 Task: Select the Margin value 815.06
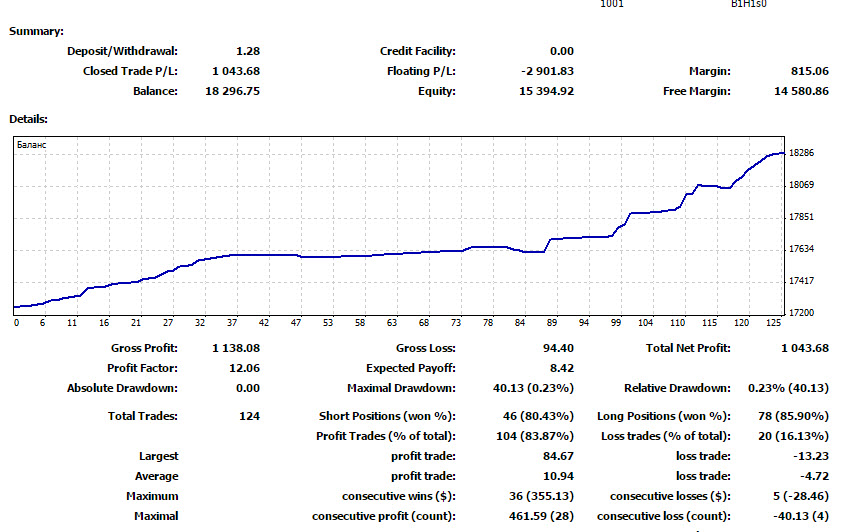809,71
